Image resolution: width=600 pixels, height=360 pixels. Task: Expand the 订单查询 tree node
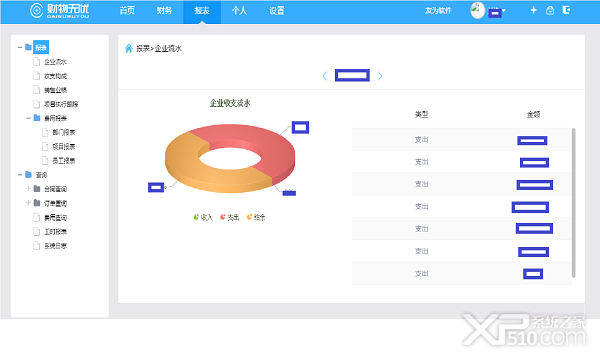[x=28, y=203]
